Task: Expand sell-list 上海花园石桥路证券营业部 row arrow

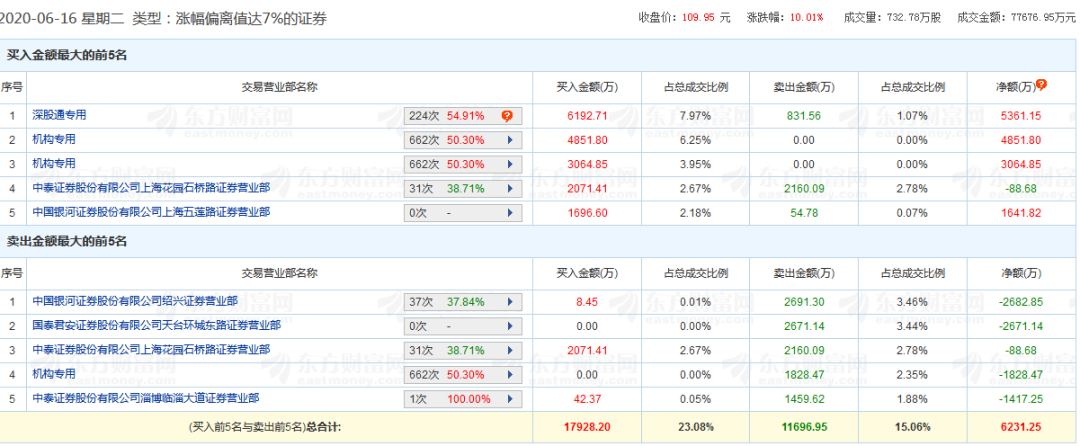Action: click(x=510, y=350)
